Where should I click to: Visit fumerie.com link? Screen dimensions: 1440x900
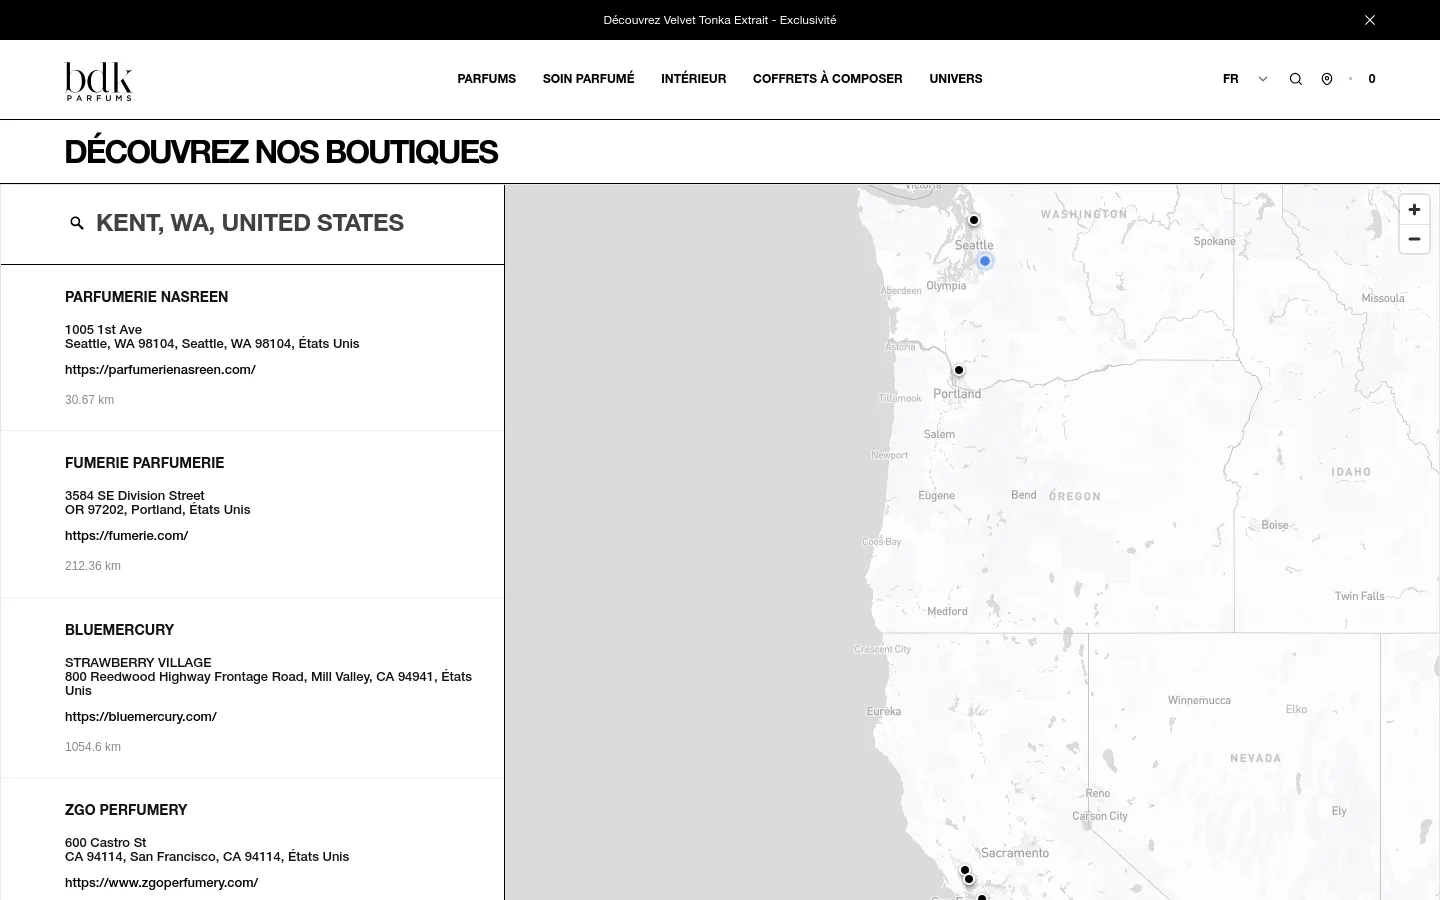point(127,535)
